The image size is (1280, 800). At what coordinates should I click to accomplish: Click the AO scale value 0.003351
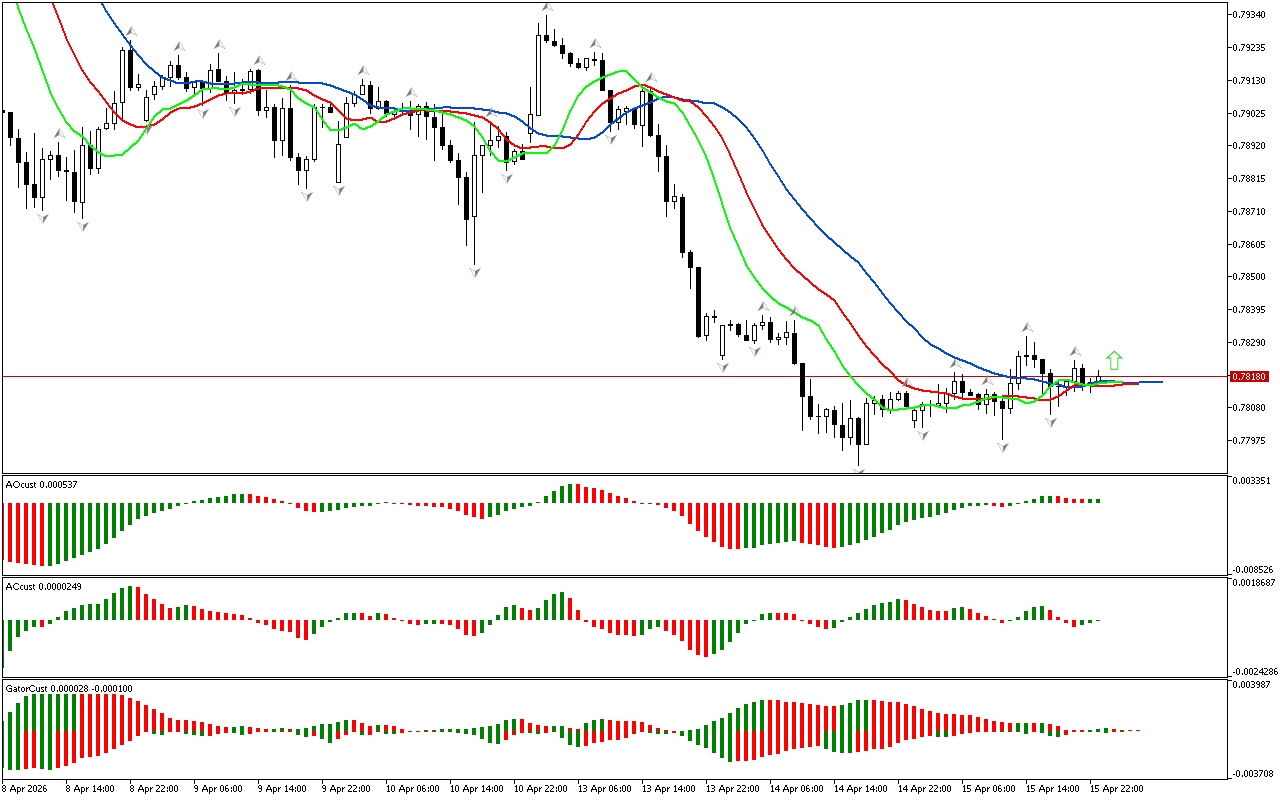click(1252, 481)
